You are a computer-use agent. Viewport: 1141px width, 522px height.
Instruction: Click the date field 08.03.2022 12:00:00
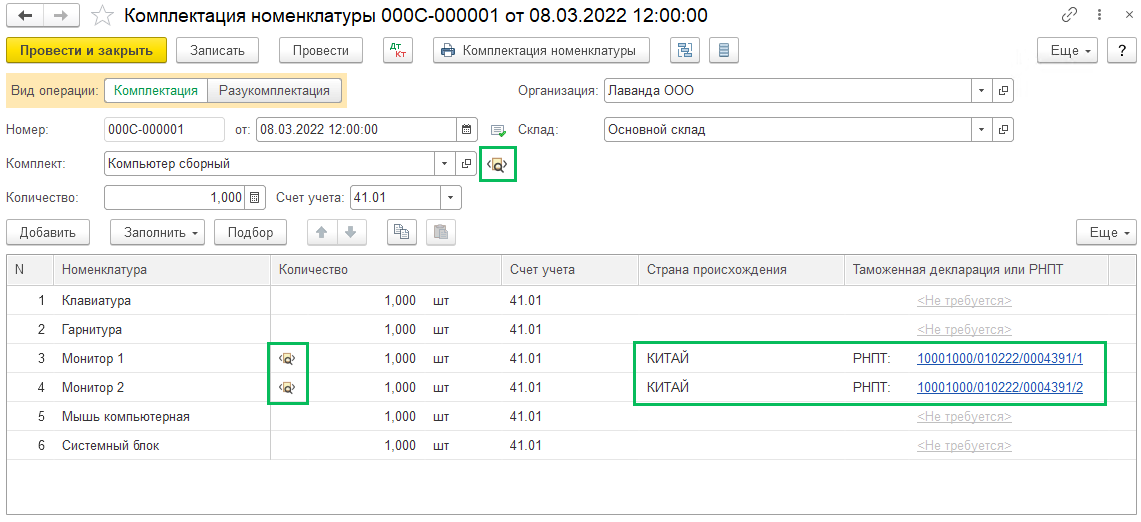357,130
